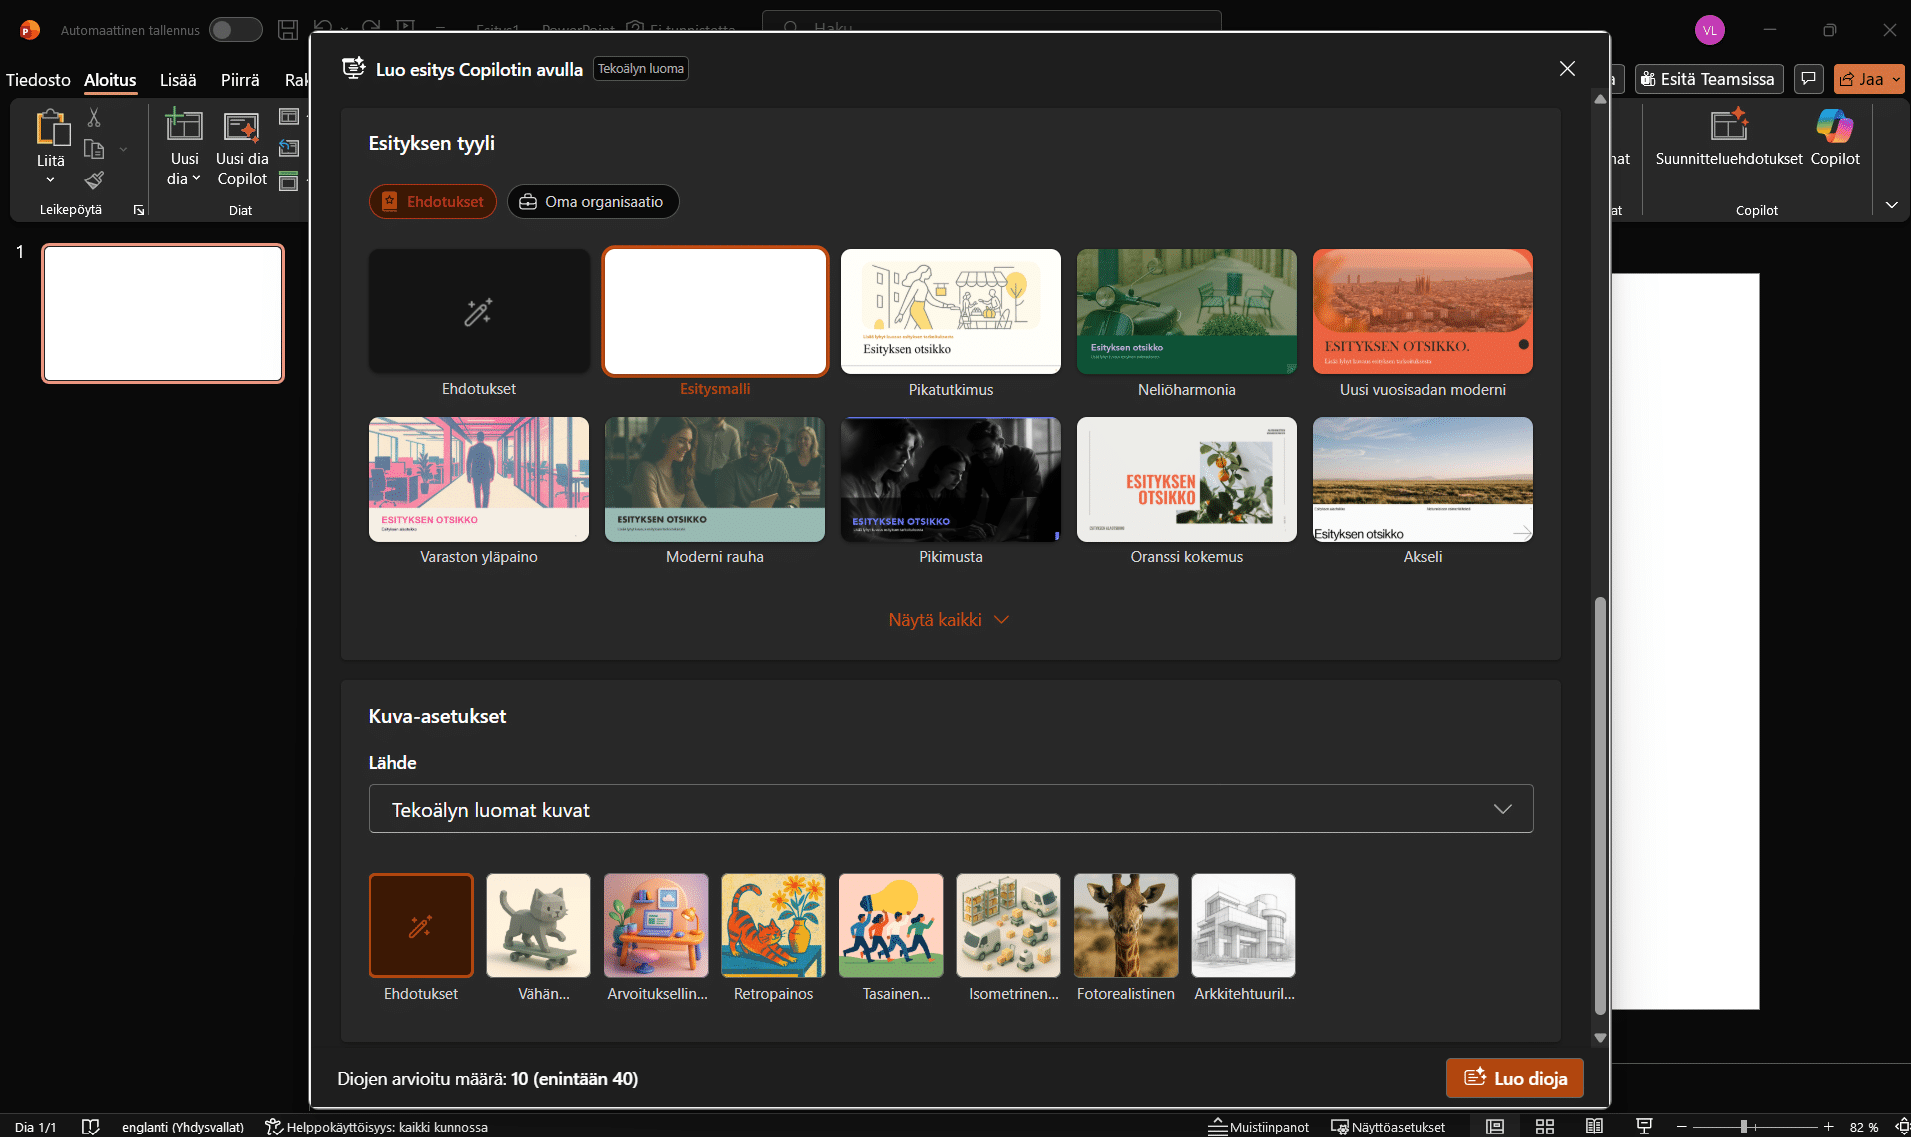Expand Näytä kaikki styles list
Viewport: 1911px width, 1137px height.
tap(948, 620)
